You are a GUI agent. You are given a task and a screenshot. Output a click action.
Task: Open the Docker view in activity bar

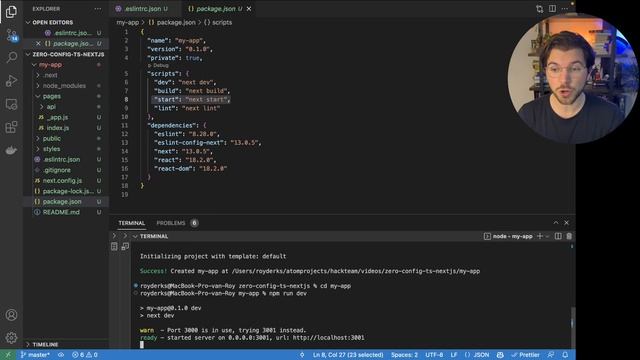point(11,150)
